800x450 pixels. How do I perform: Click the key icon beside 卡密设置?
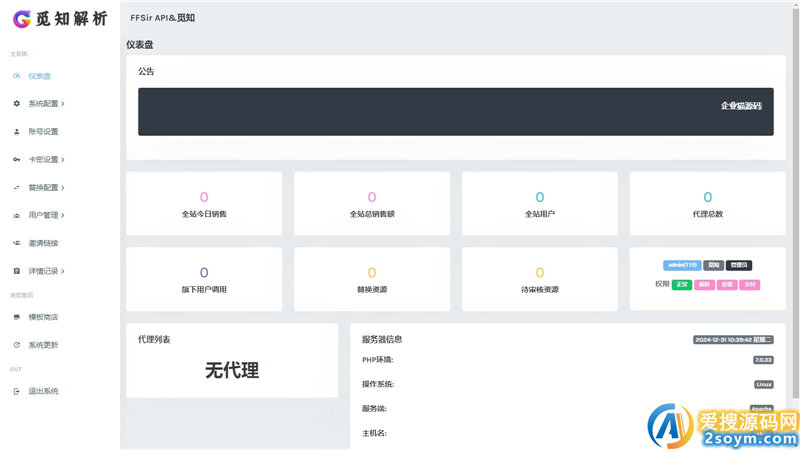[x=16, y=160]
